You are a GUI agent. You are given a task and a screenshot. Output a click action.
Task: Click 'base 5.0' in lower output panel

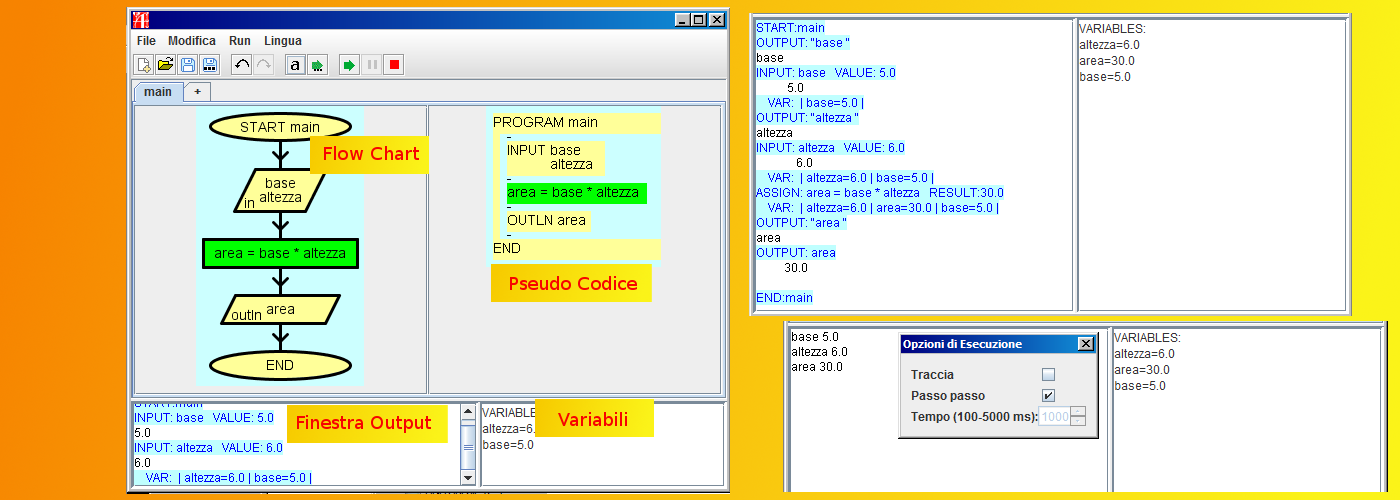coord(815,337)
